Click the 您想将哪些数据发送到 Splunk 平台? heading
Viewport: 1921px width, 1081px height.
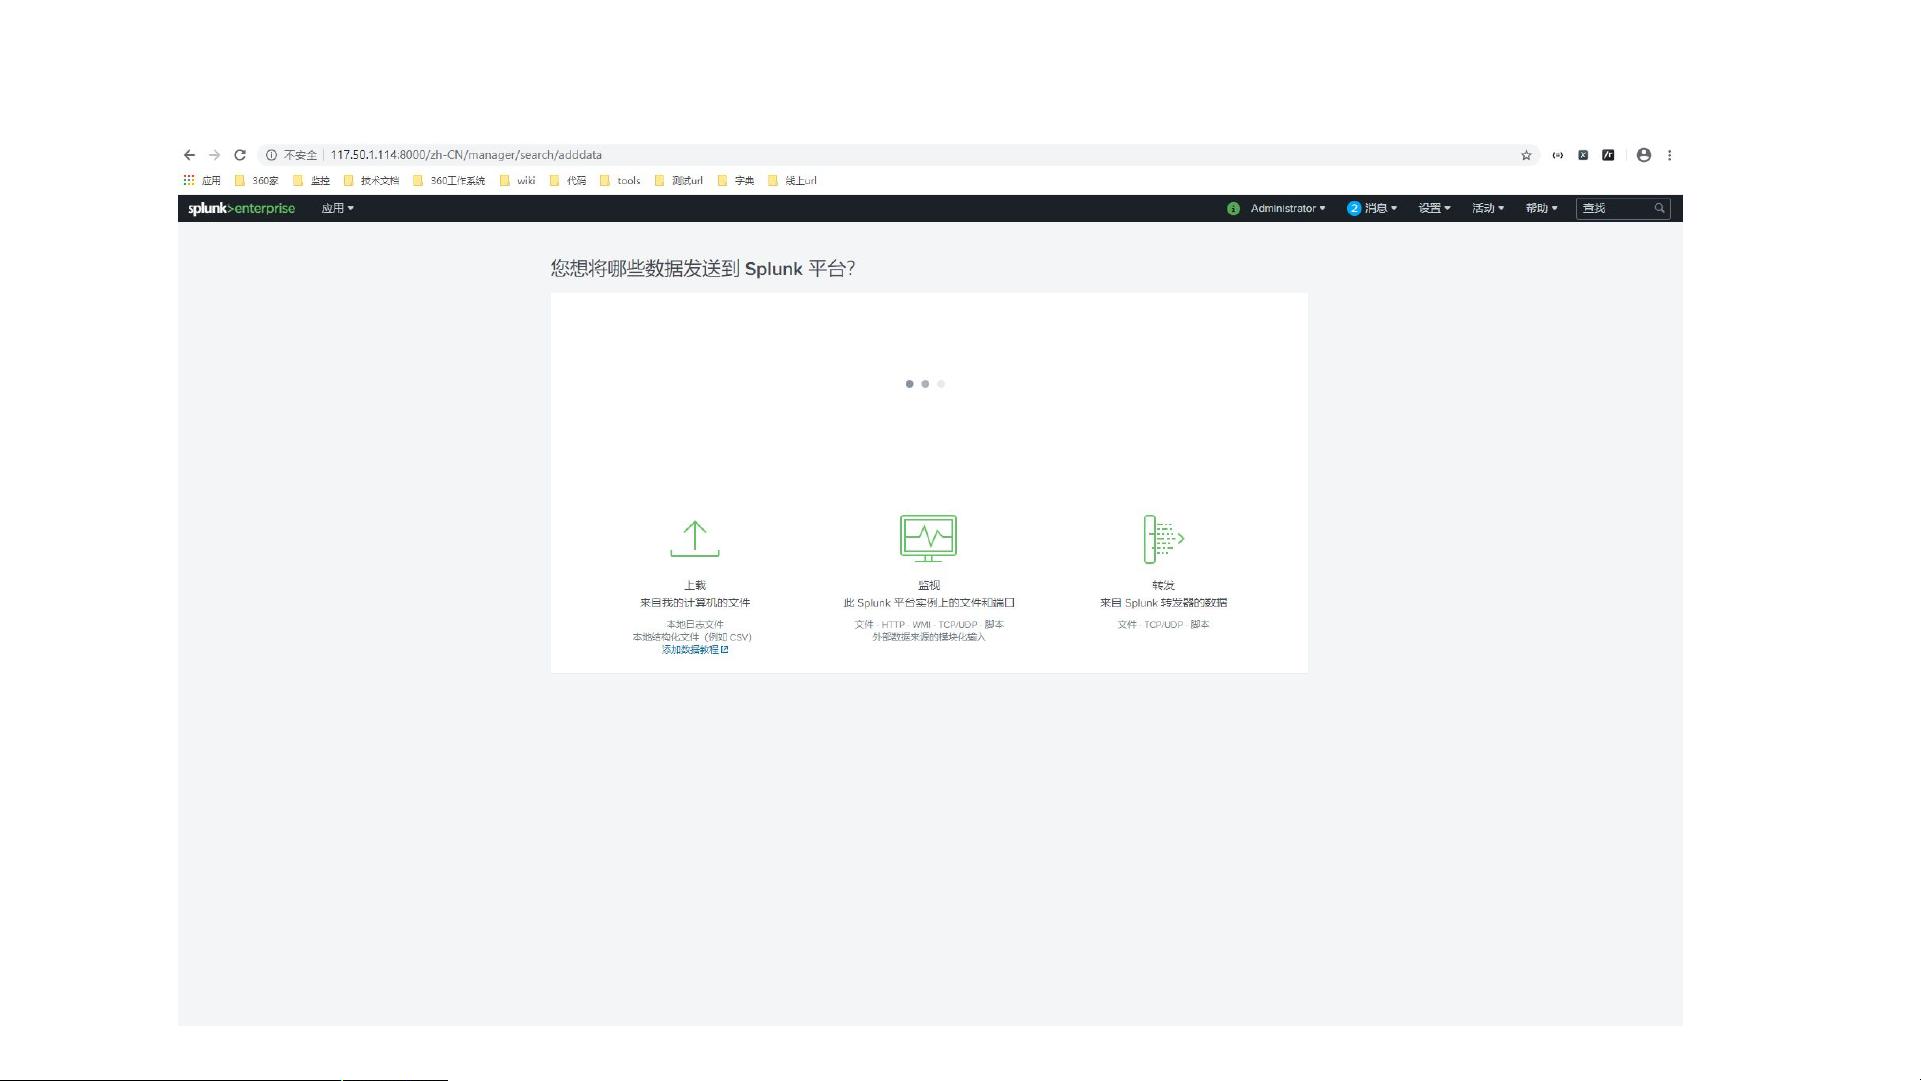point(702,269)
